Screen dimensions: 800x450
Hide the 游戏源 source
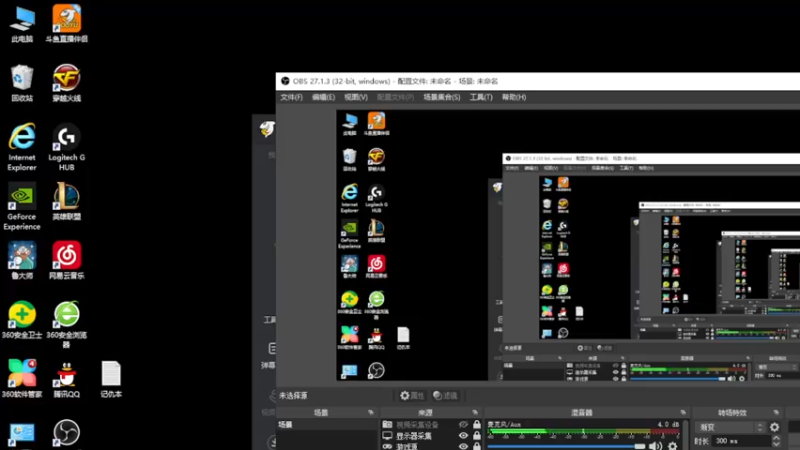pos(463,446)
